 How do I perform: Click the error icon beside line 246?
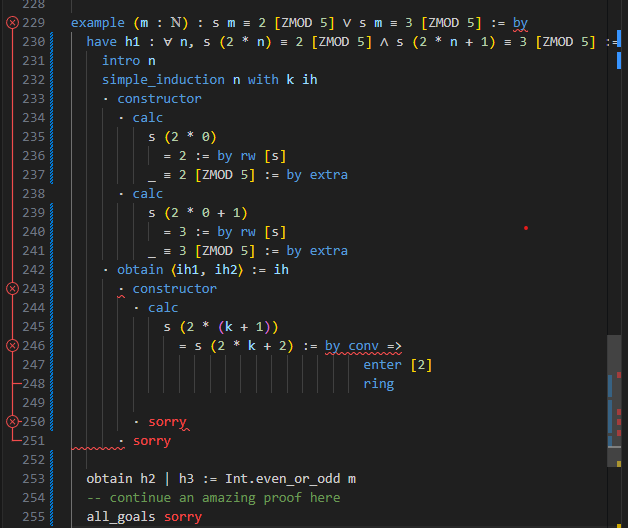12,345
